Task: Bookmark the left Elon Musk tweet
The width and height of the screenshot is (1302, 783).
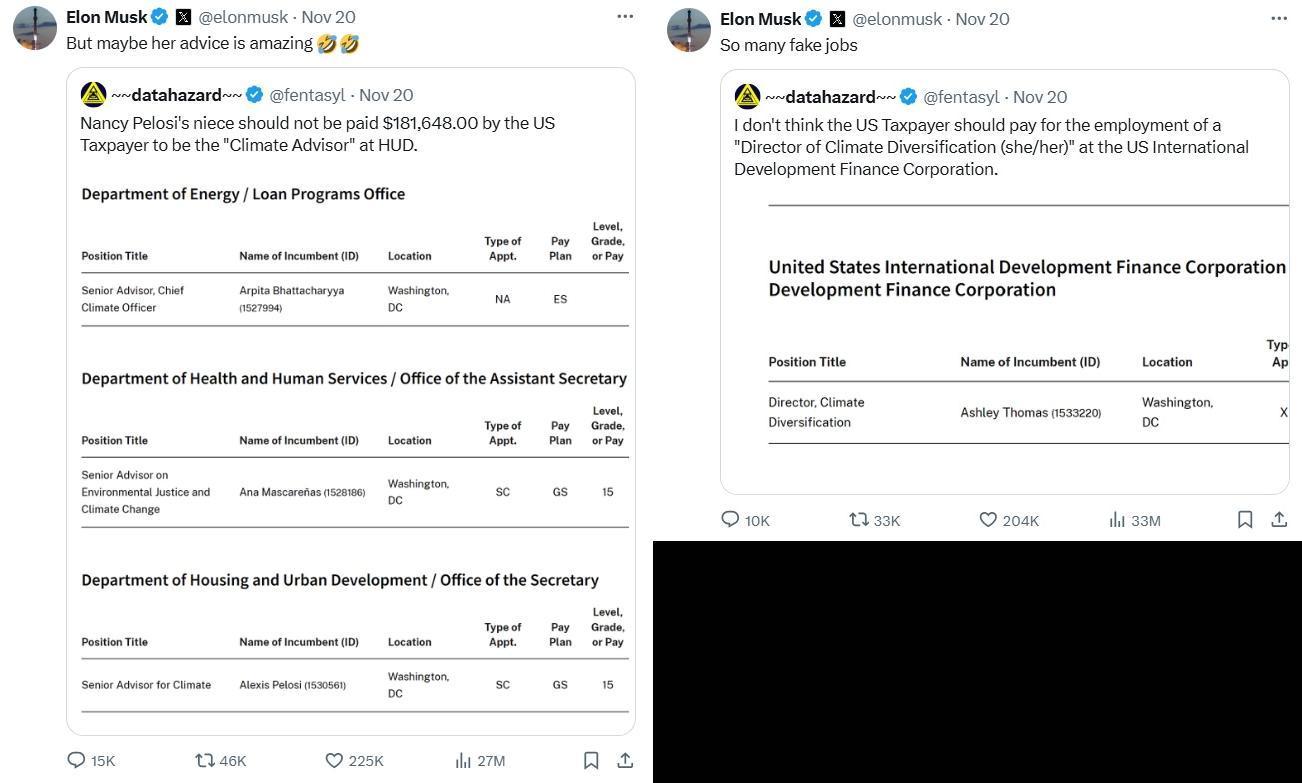Action: (x=591, y=761)
